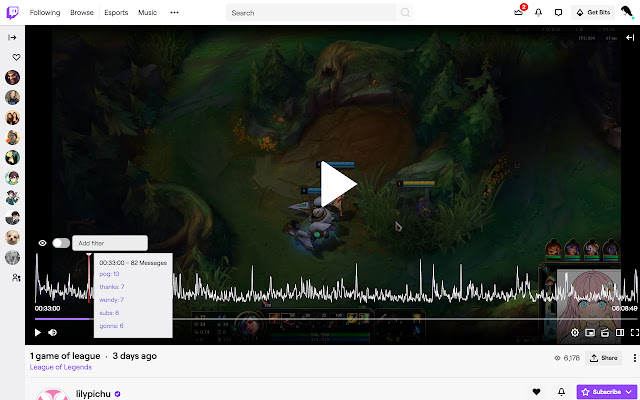Select the 'gonna: 6' keyword
640x400 pixels.
coord(111,326)
